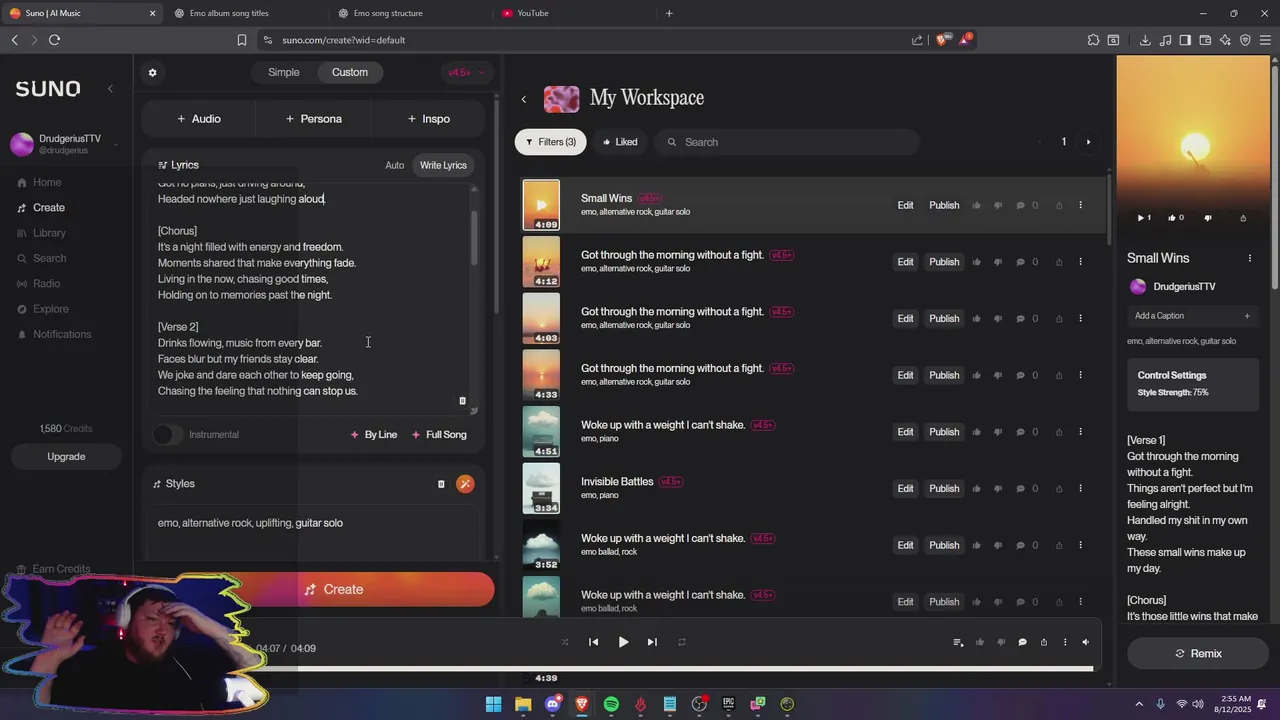
Task: Click the workspace Search field
Action: (787, 142)
